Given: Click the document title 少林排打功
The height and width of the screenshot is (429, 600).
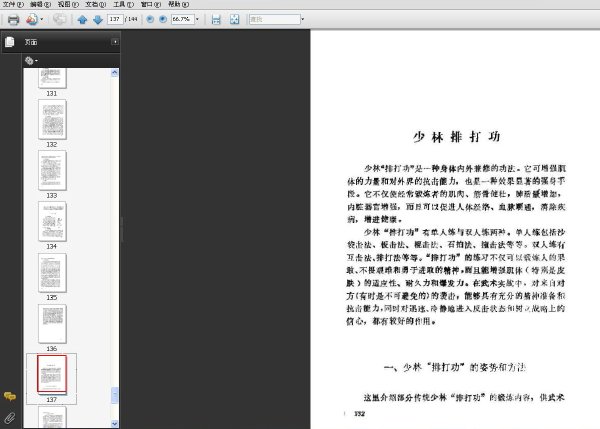Looking at the screenshot, I should (457, 137).
